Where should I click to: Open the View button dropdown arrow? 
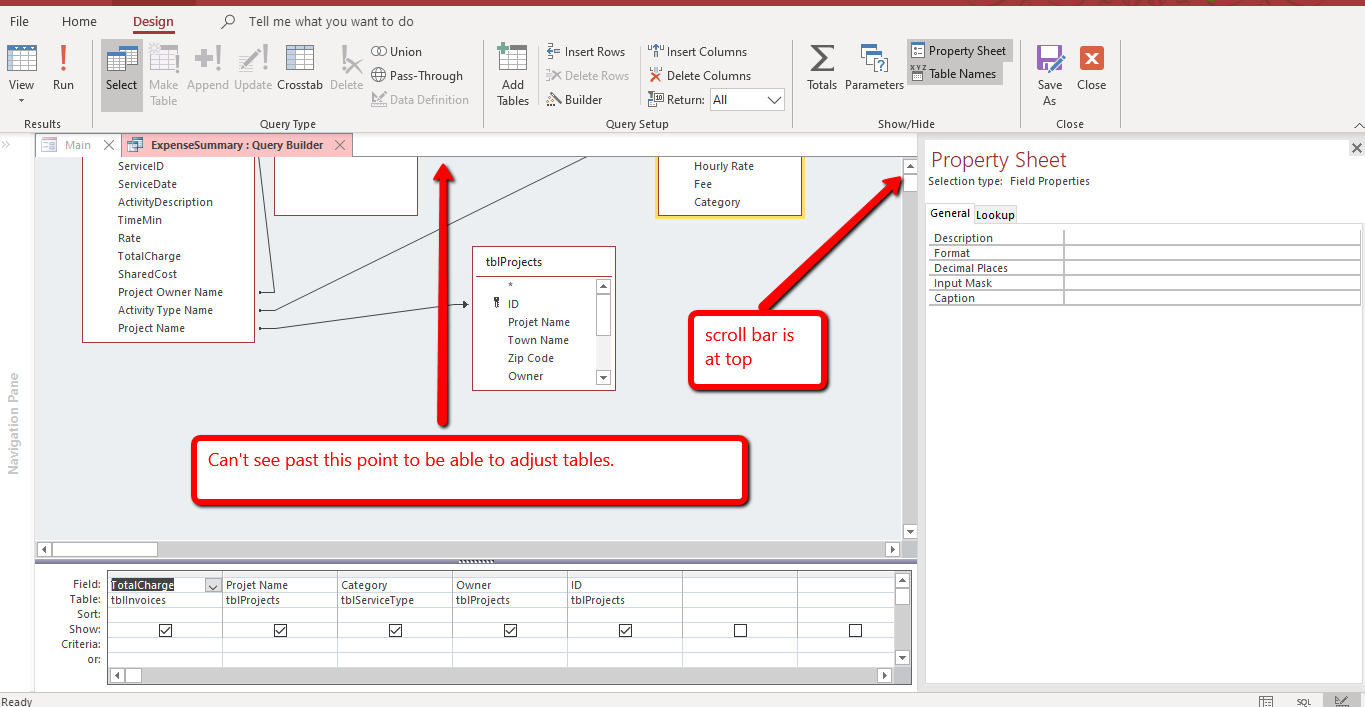pyautogui.click(x=21, y=100)
